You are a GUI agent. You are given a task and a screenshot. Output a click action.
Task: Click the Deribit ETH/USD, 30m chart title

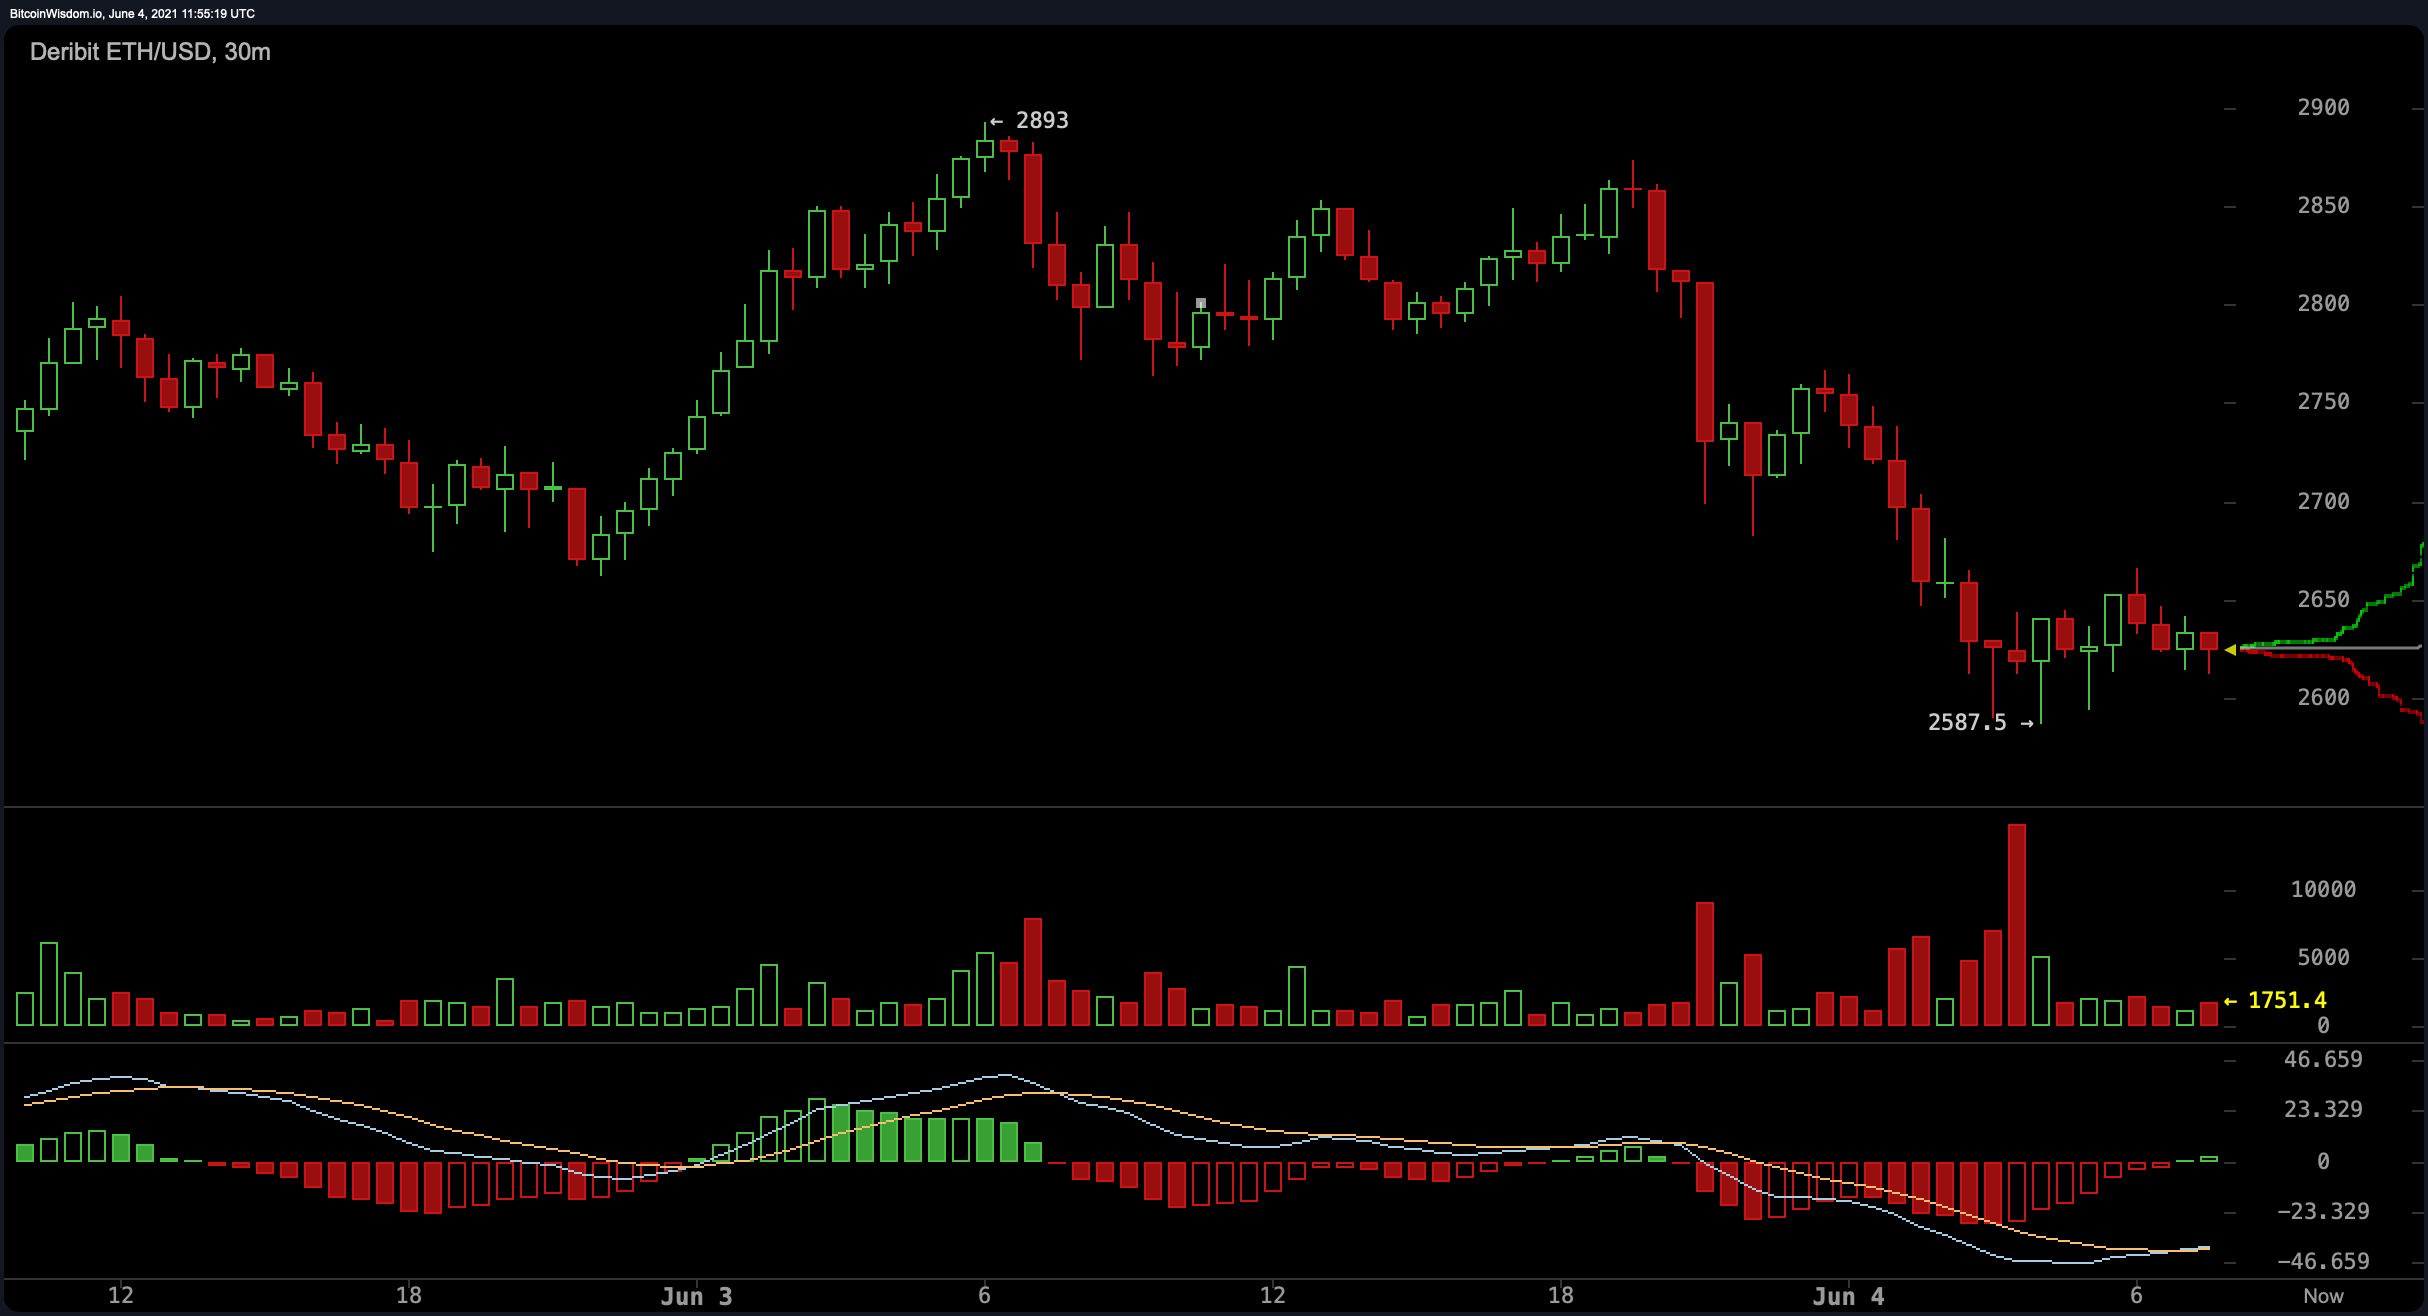(150, 52)
